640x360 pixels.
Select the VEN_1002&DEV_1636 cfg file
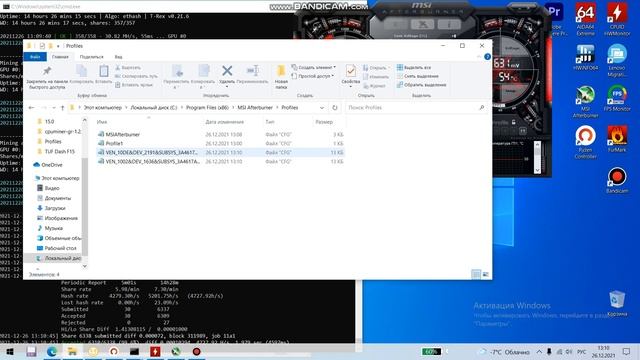(x=220, y=162)
